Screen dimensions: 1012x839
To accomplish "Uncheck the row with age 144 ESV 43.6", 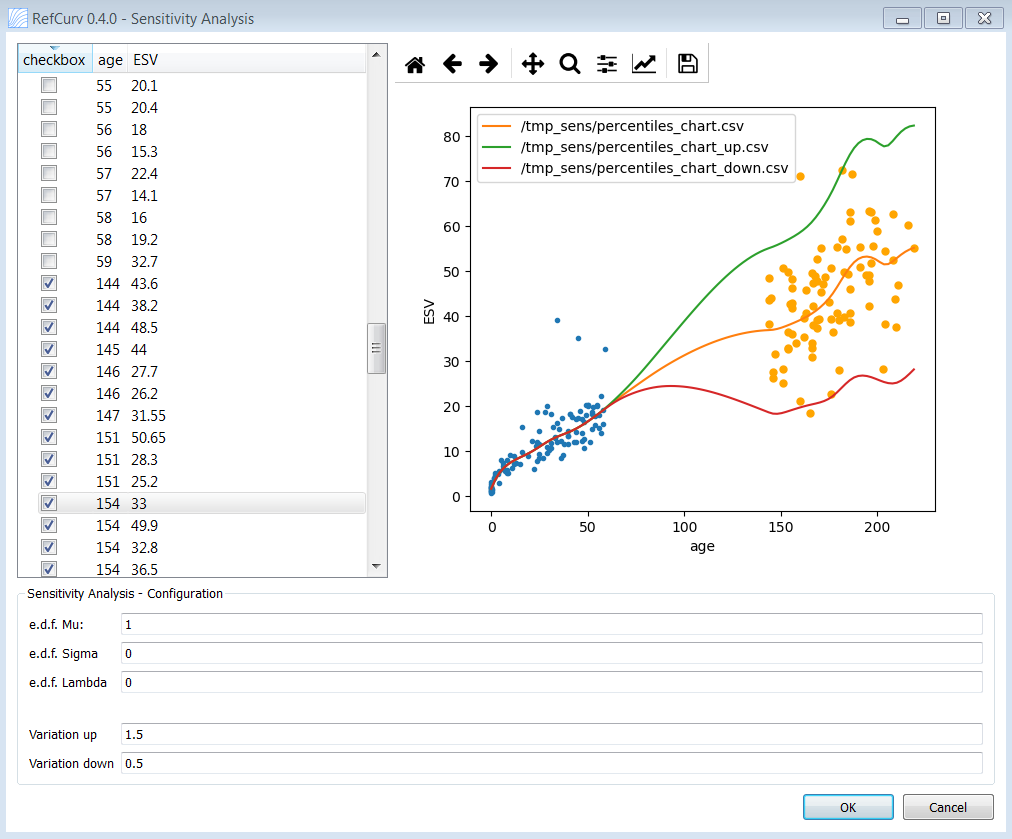I will pos(49,283).
